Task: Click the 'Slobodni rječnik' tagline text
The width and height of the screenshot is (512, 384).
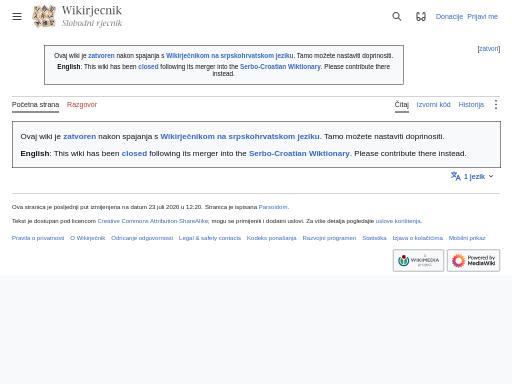Action: click(x=92, y=23)
